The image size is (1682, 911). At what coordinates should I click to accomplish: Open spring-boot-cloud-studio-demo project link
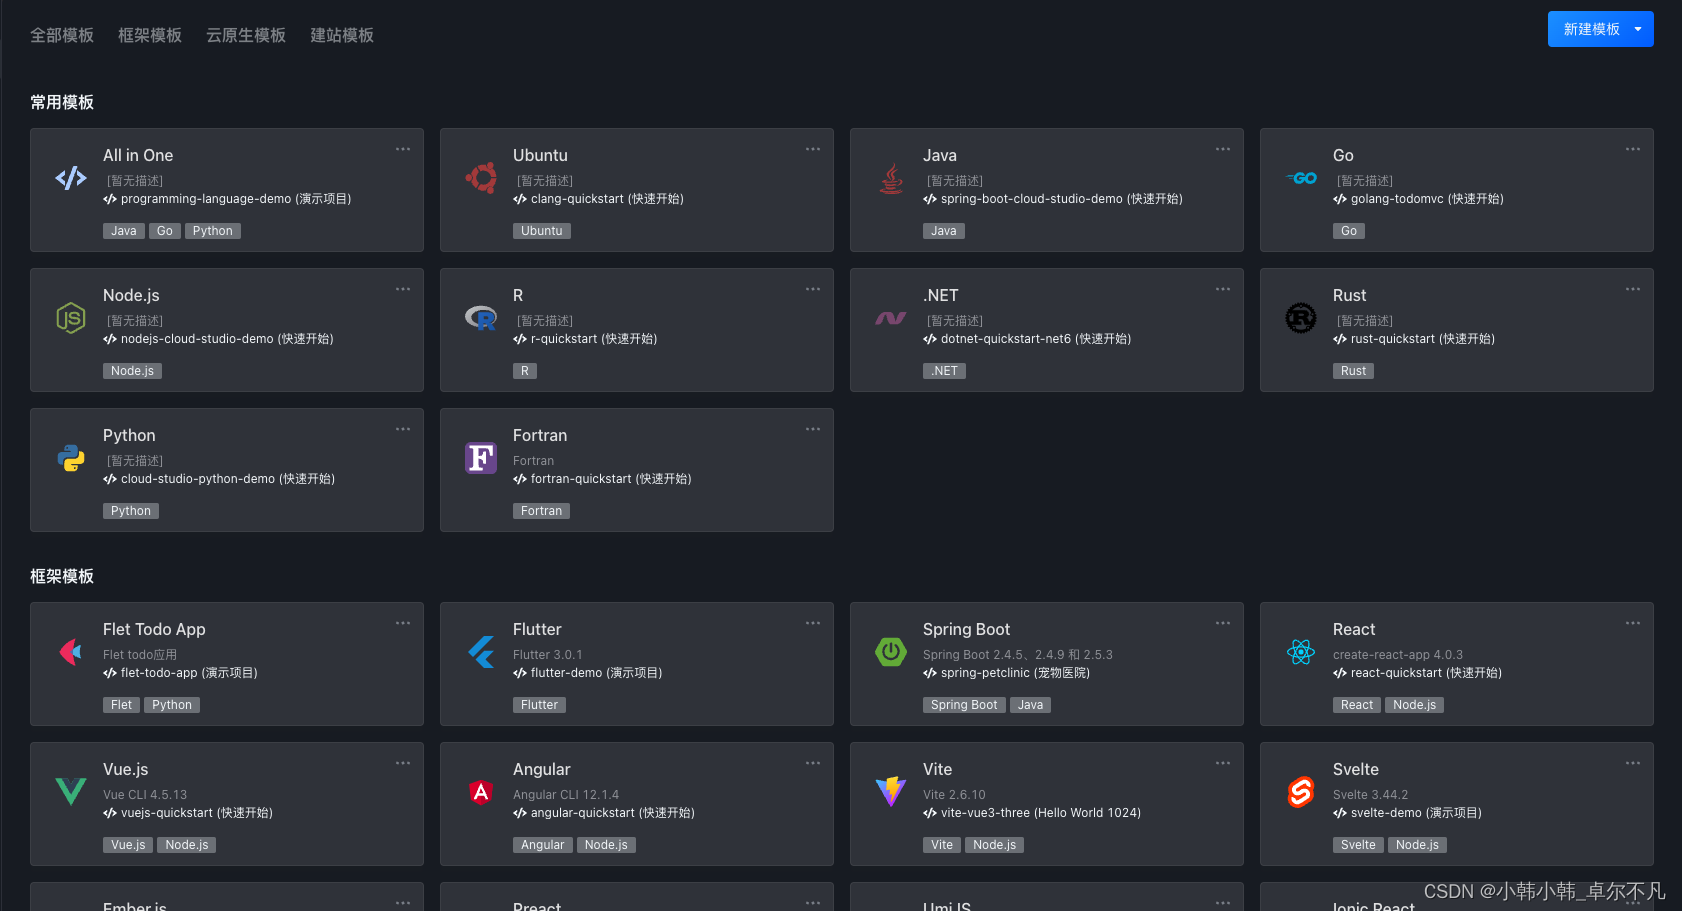tap(1053, 199)
